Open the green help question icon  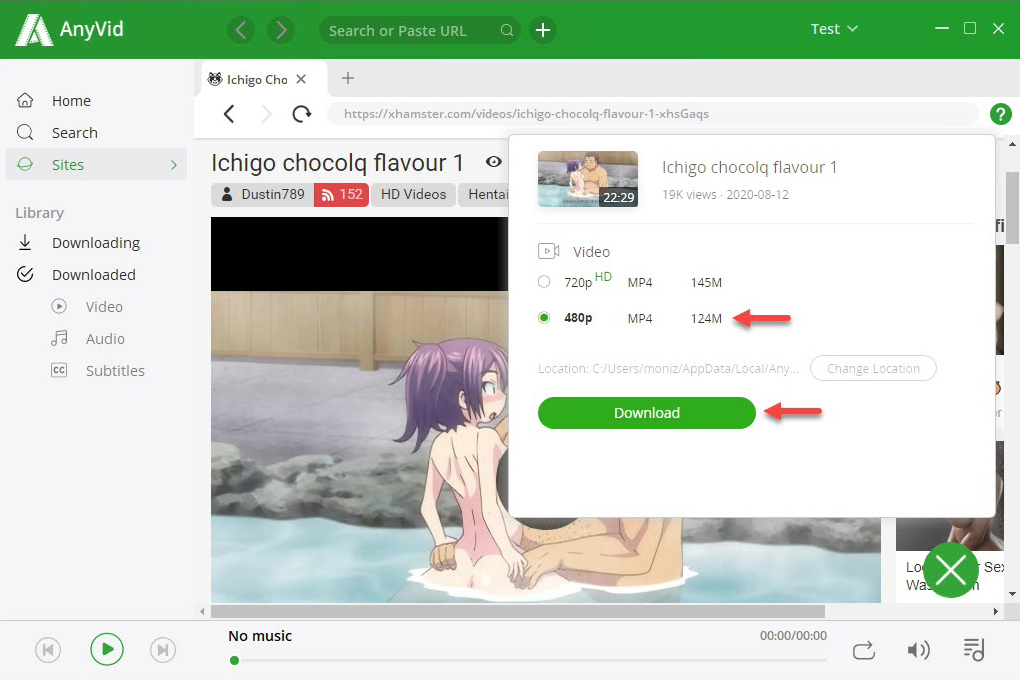(1000, 114)
